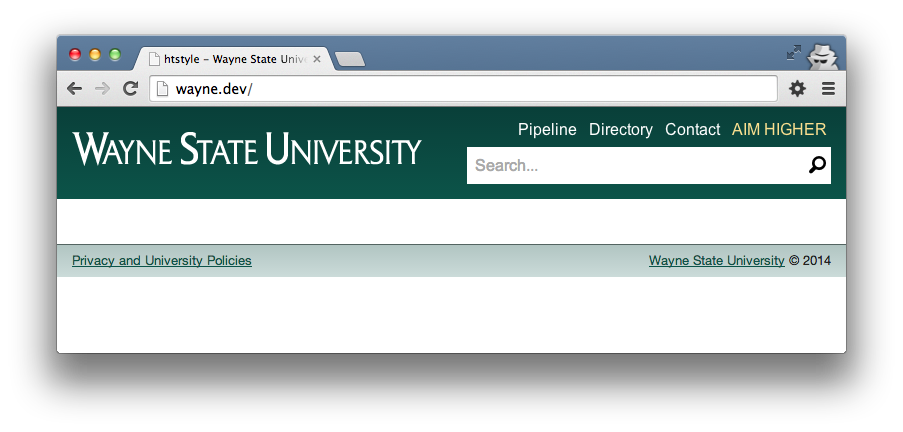Toggle fullscreen with the expand arrows icon
903x432 pixels.
(794, 52)
